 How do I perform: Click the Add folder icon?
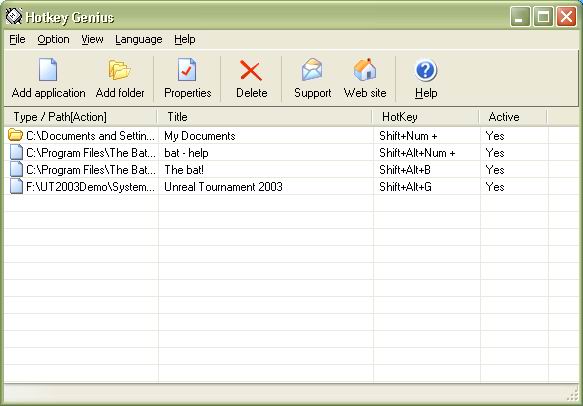(x=119, y=70)
